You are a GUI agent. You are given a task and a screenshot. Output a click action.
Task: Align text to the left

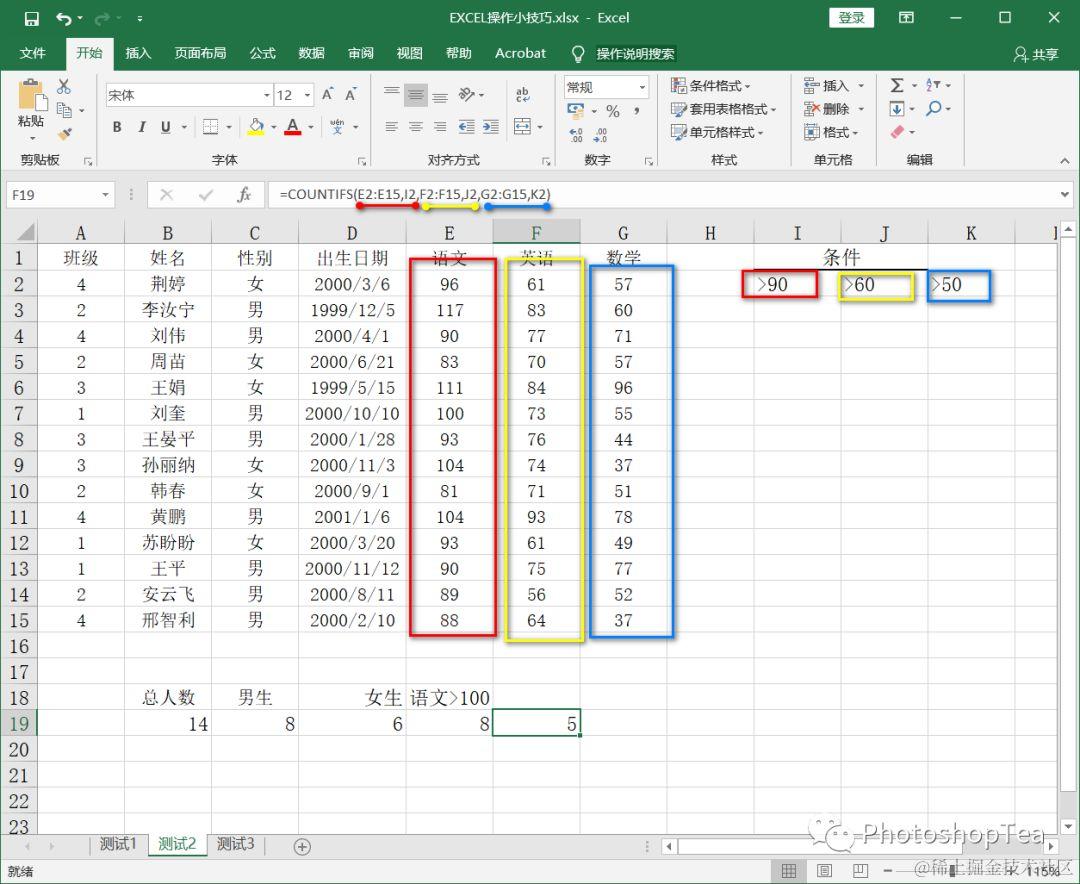(x=391, y=127)
